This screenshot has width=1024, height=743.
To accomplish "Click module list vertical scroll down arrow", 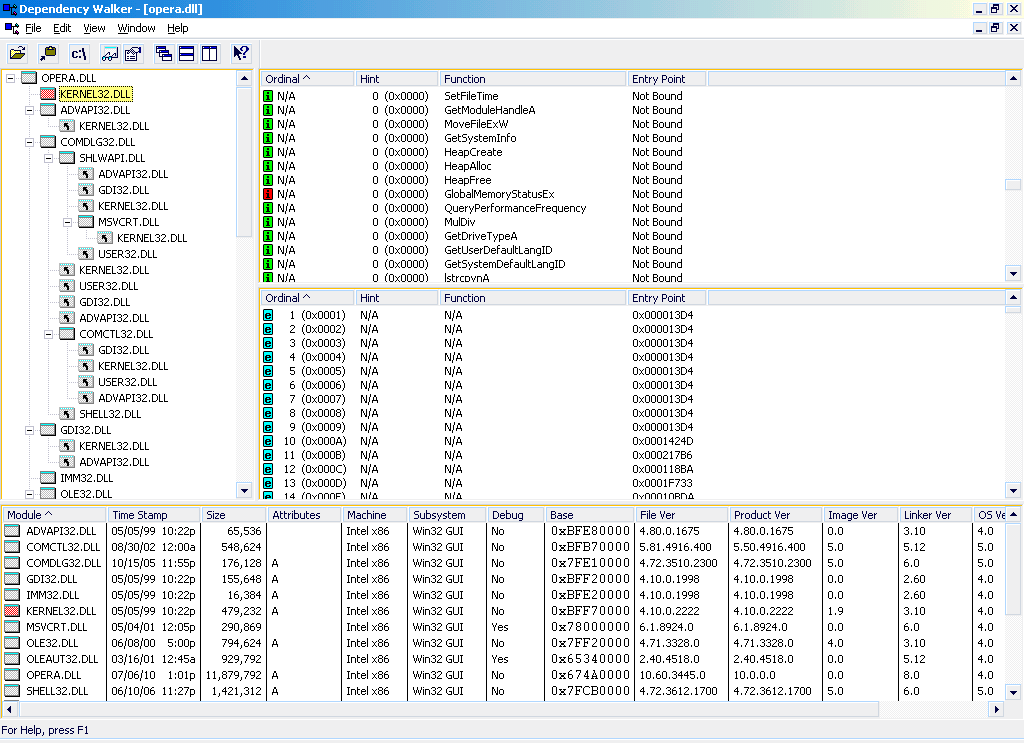I will [1013, 692].
